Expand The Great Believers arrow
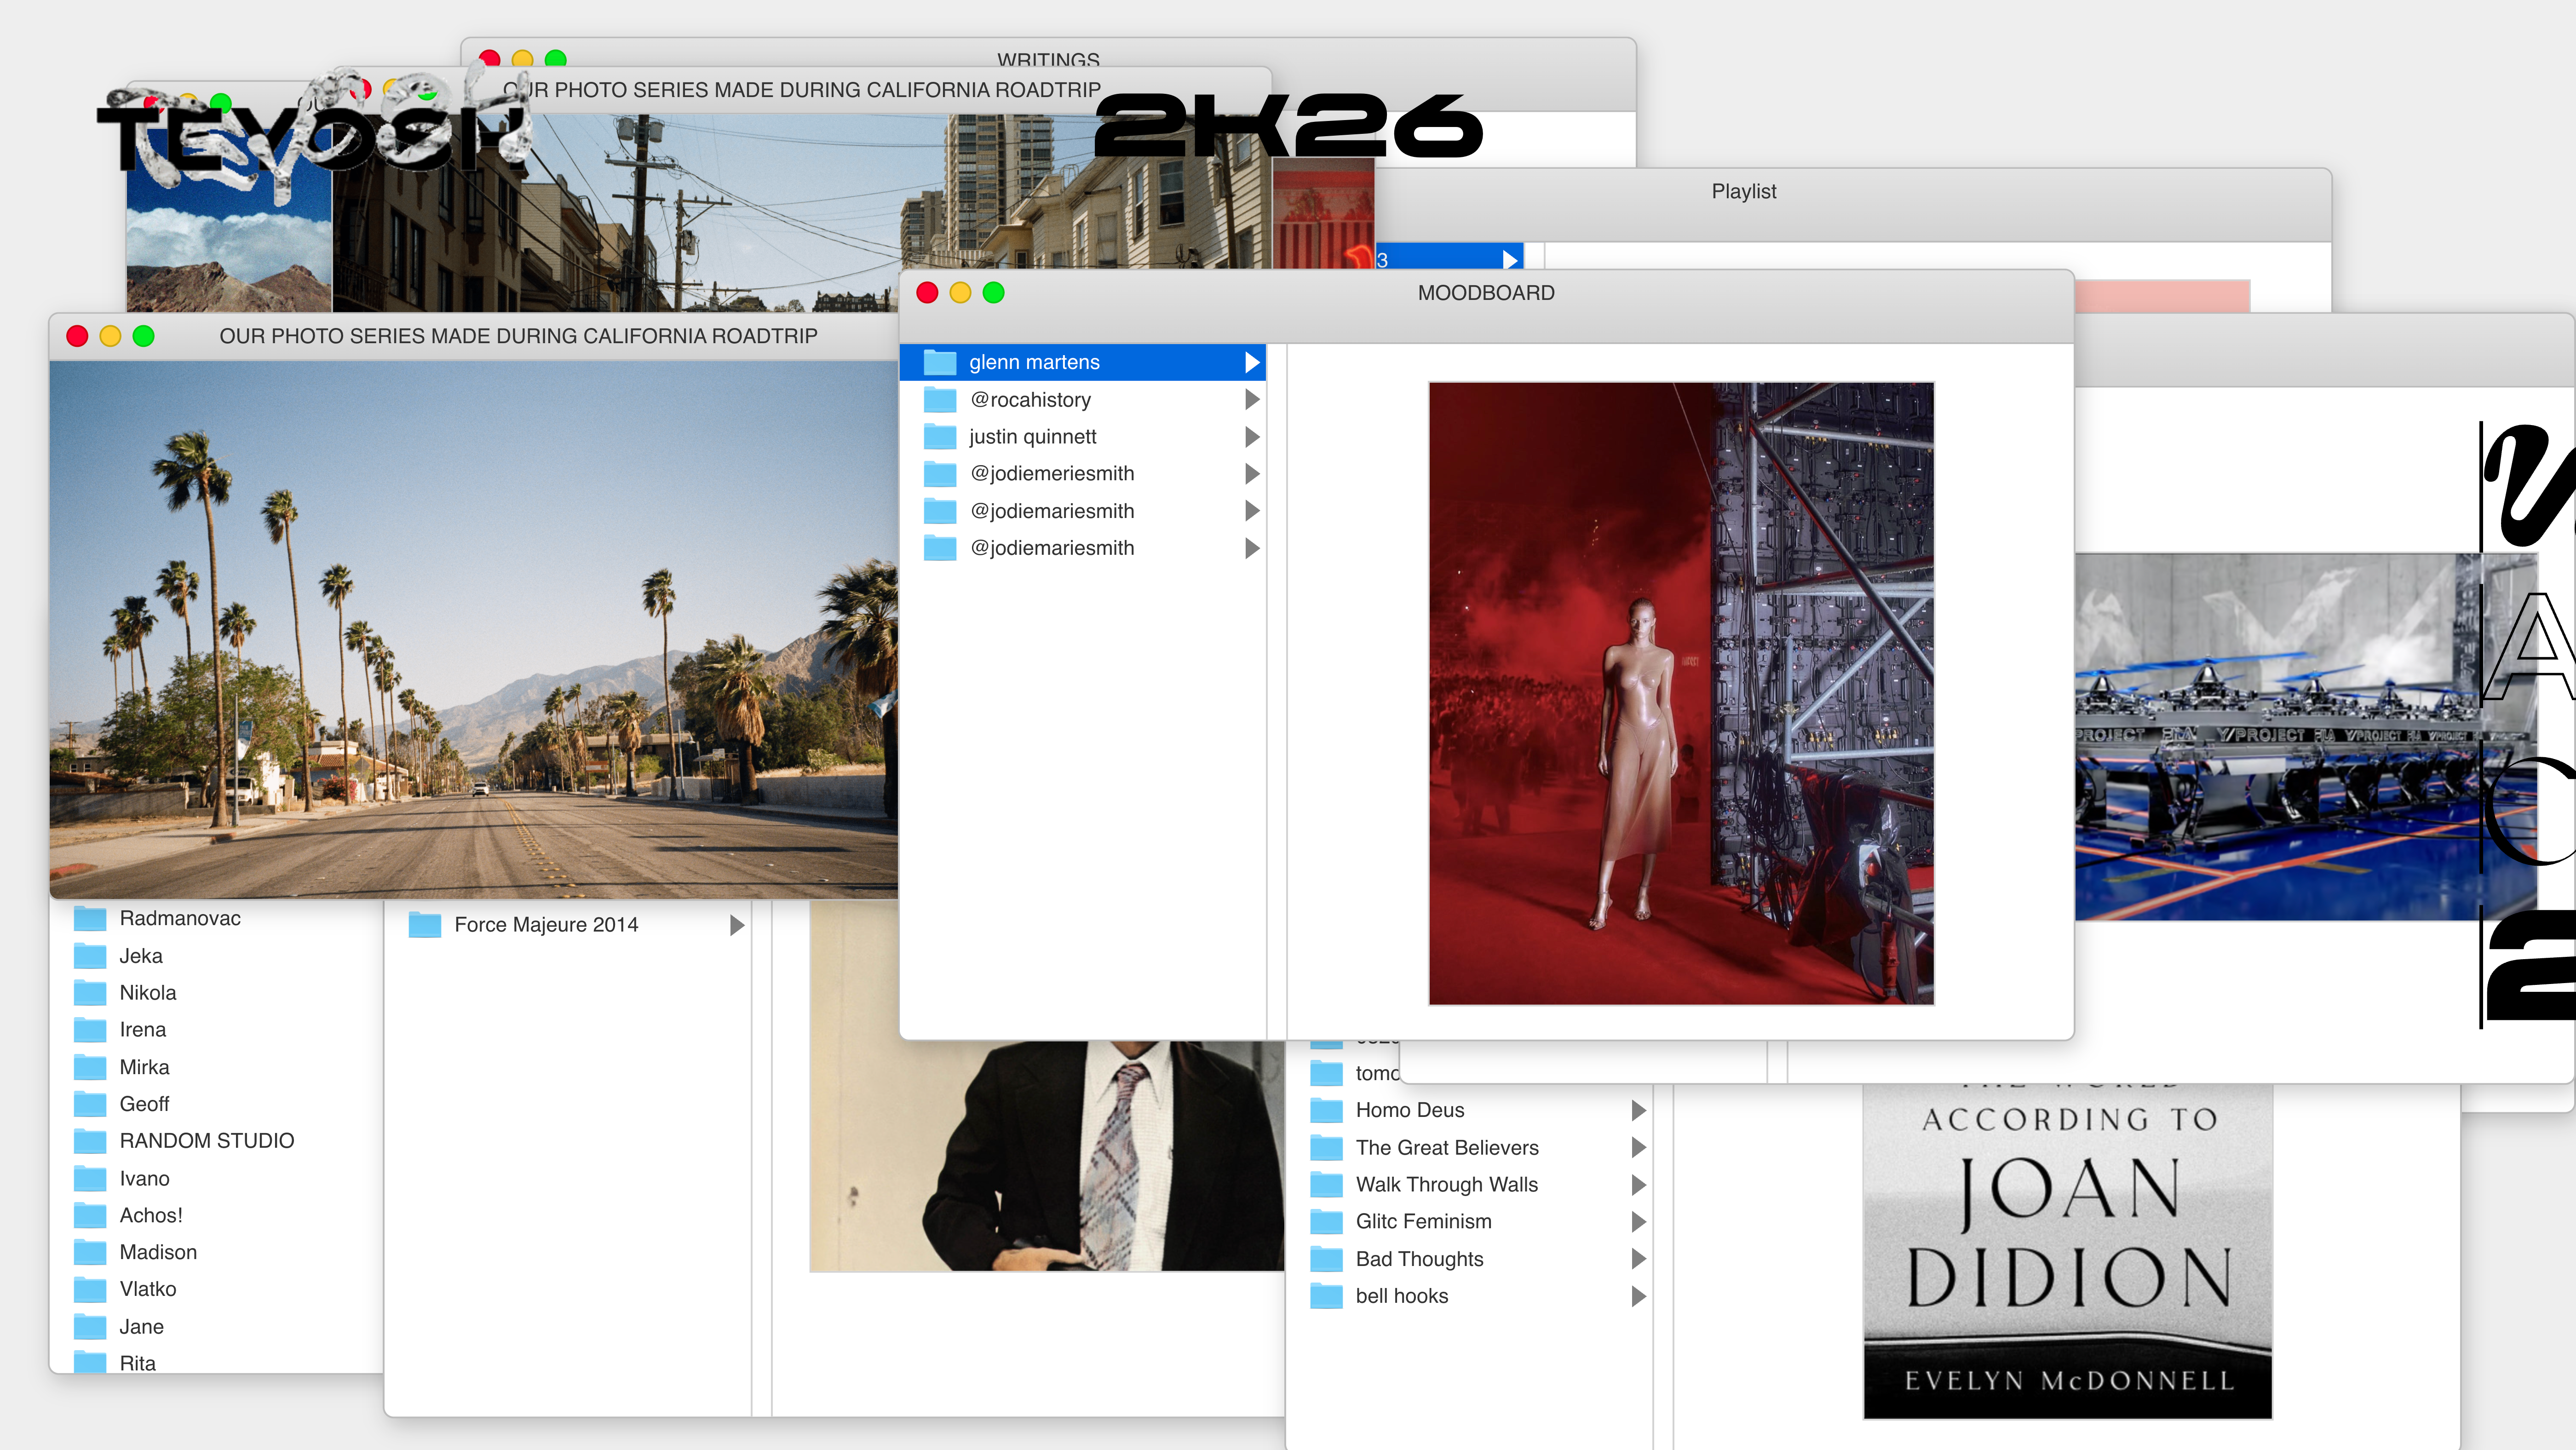The height and width of the screenshot is (1450, 2576). pyautogui.click(x=1638, y=1148)
